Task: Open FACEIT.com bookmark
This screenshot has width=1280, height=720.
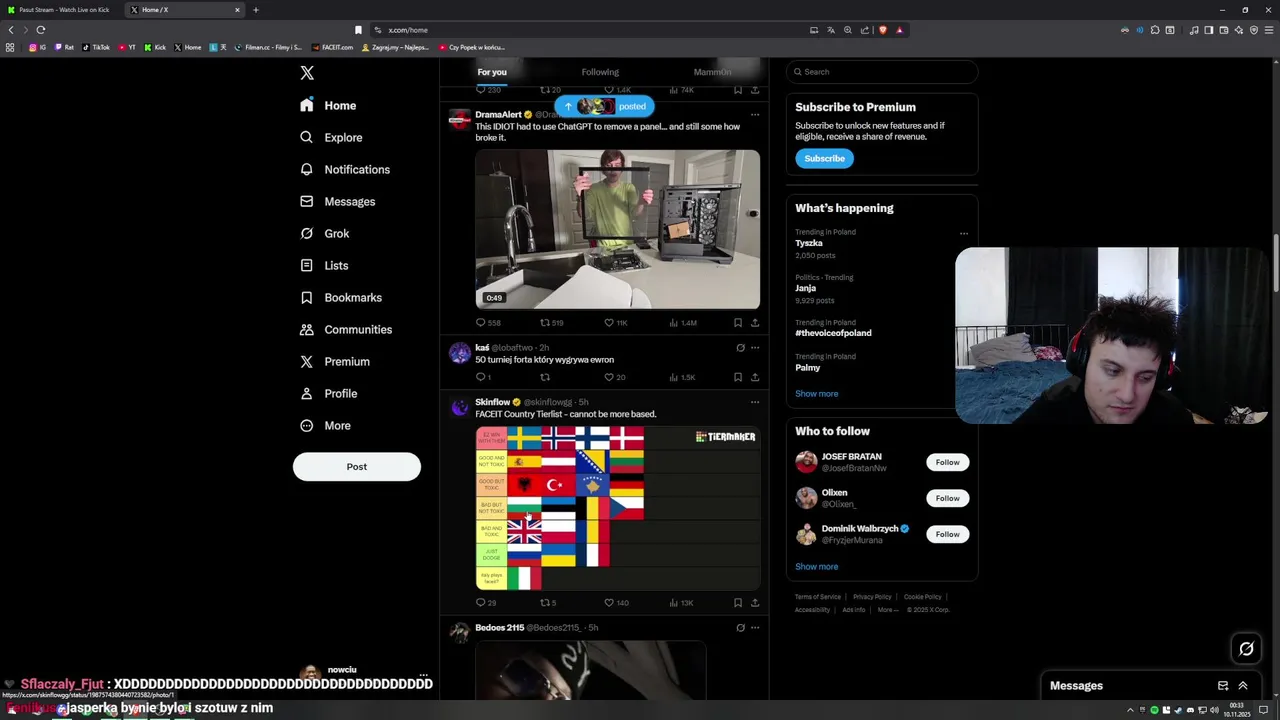Action: coord(333,47)
